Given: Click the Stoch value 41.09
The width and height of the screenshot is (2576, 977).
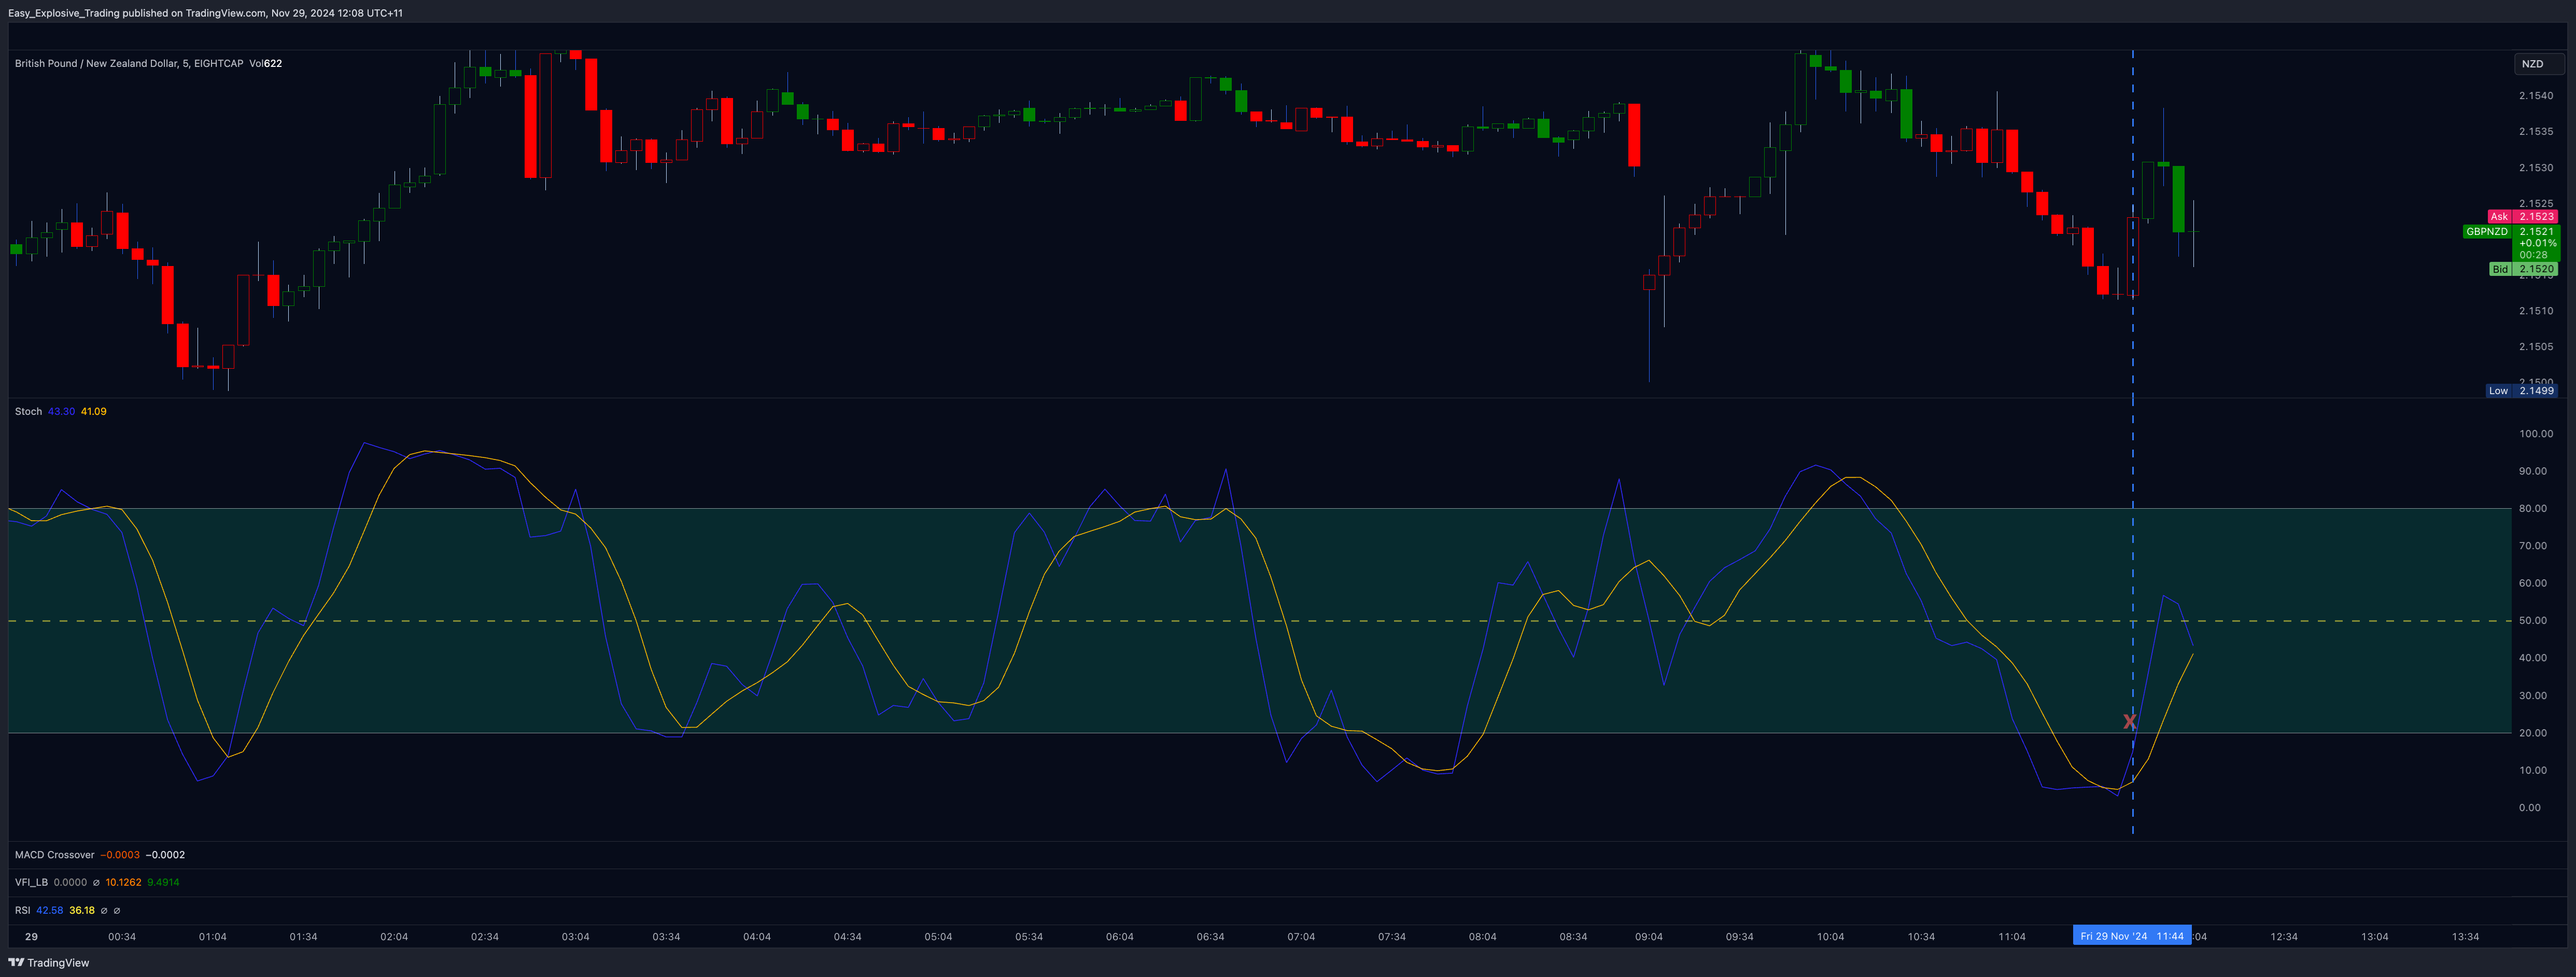Looking at the screenshot, I should 93,411.
